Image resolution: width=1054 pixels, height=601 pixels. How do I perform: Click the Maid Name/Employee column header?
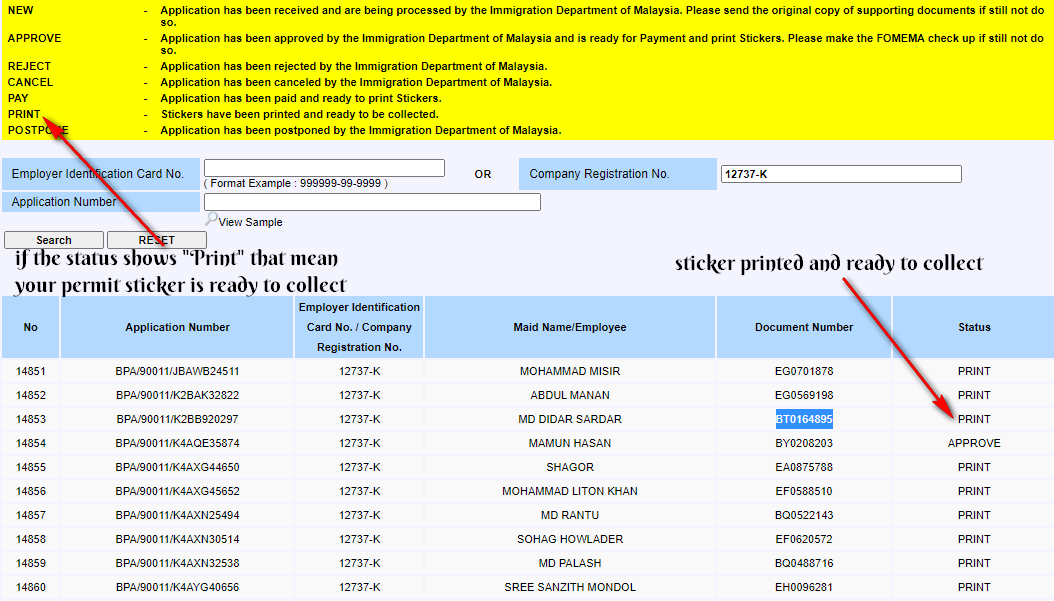click(x=570, y=327)
